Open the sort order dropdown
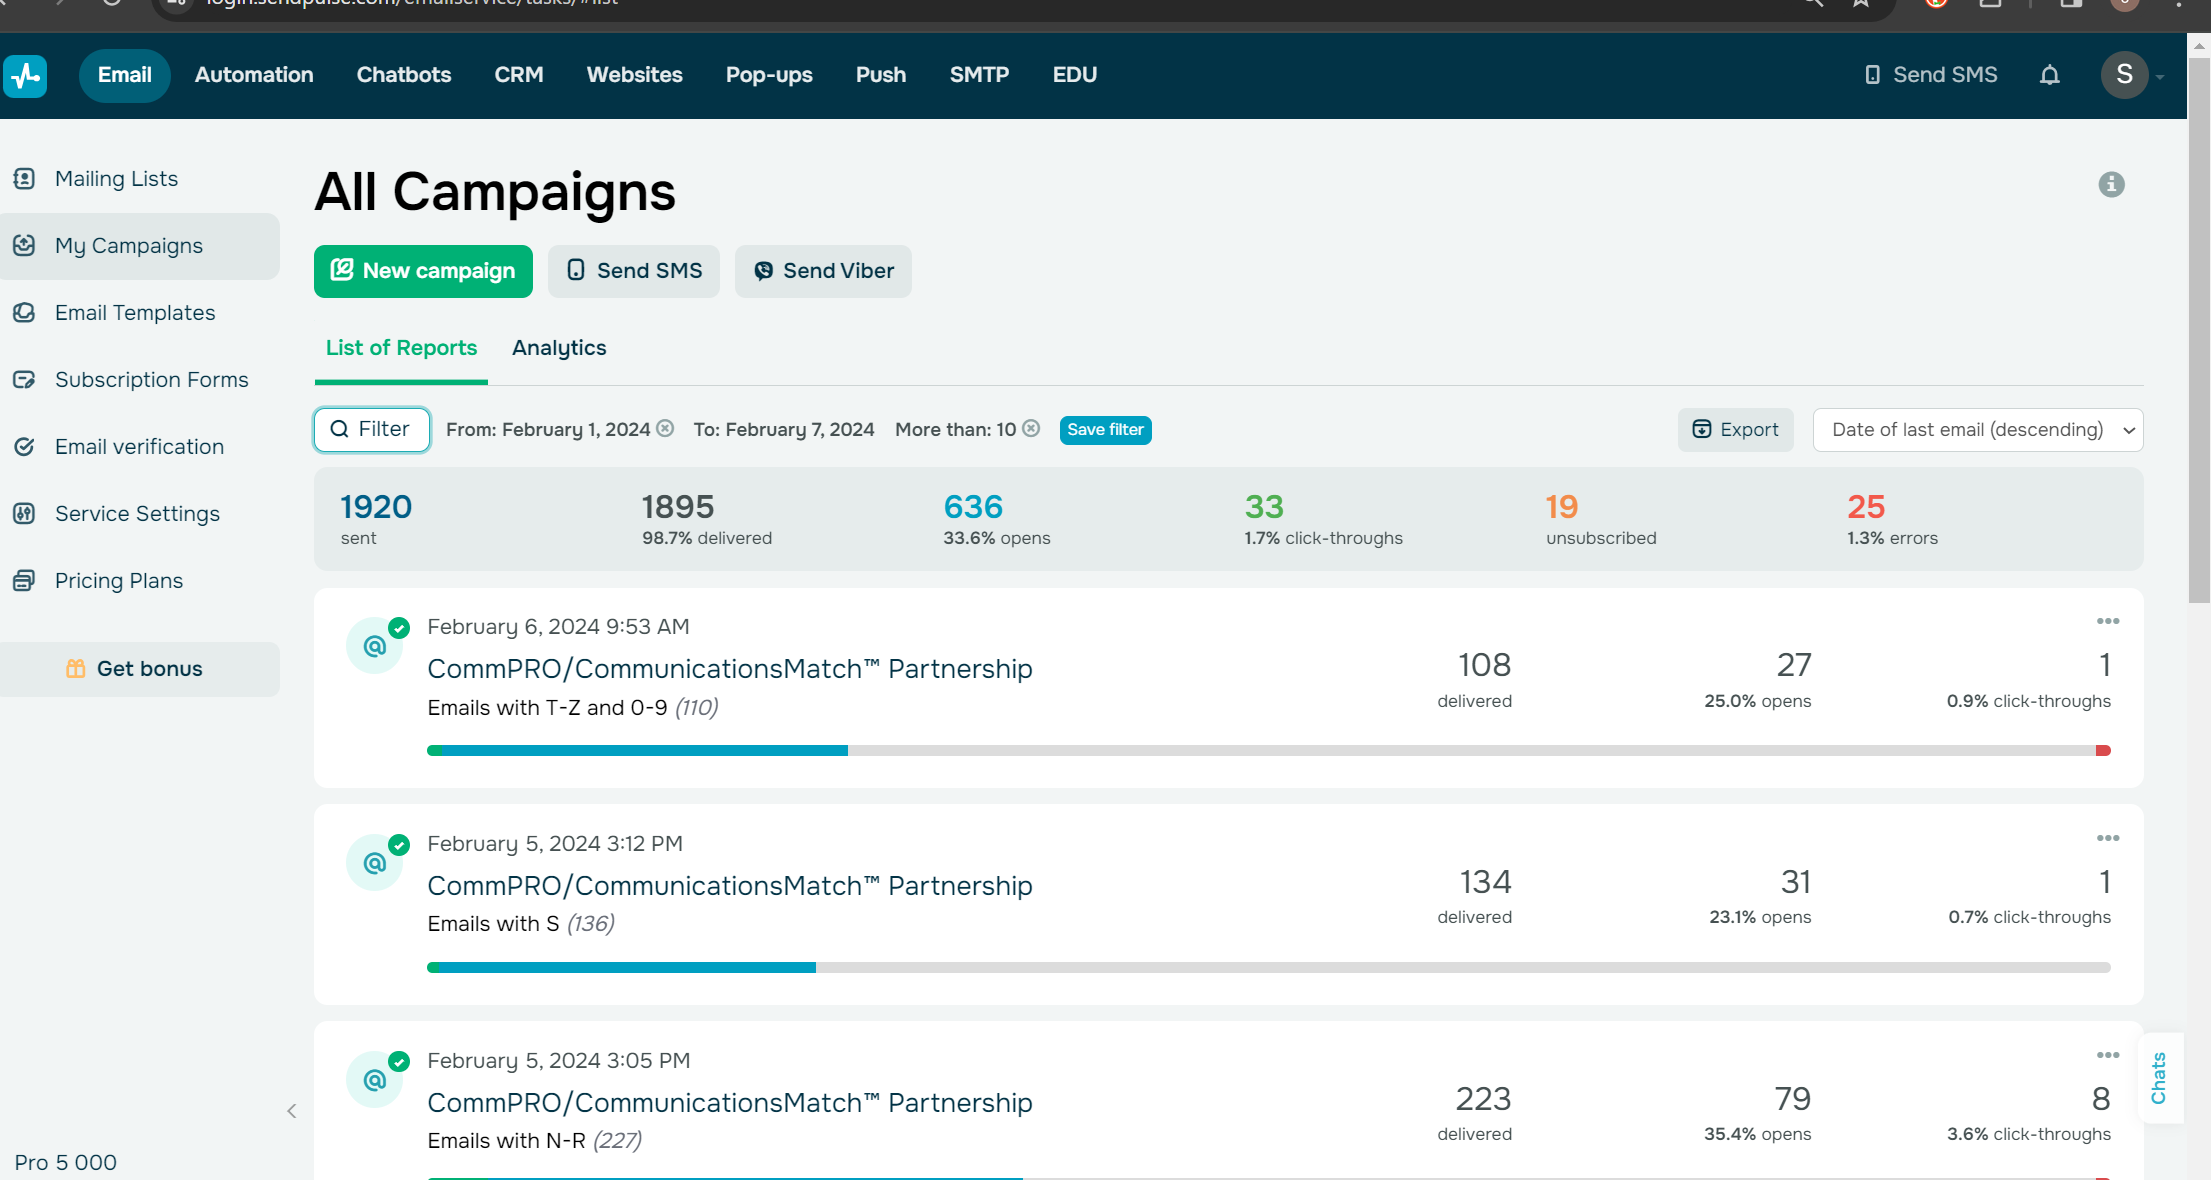2211x1180 pixels. point(1977,430)
